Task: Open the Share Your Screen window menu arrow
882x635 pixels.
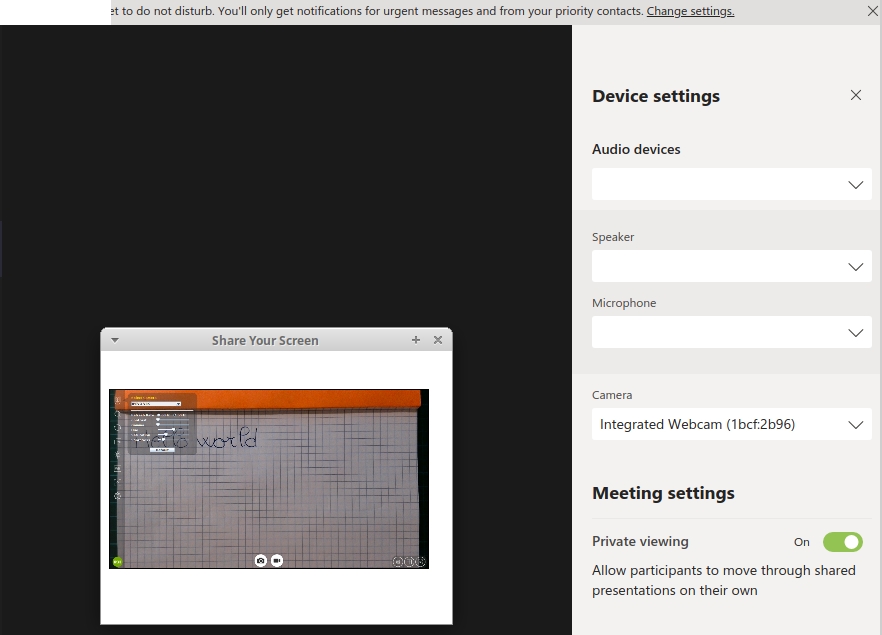Action: [115, 340]
